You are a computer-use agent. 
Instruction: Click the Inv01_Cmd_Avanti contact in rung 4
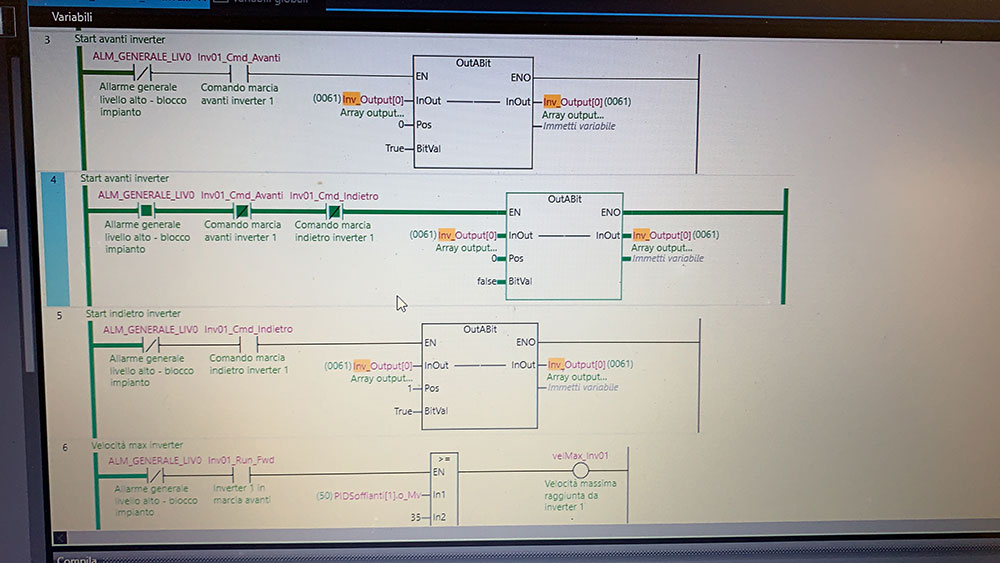241,211
